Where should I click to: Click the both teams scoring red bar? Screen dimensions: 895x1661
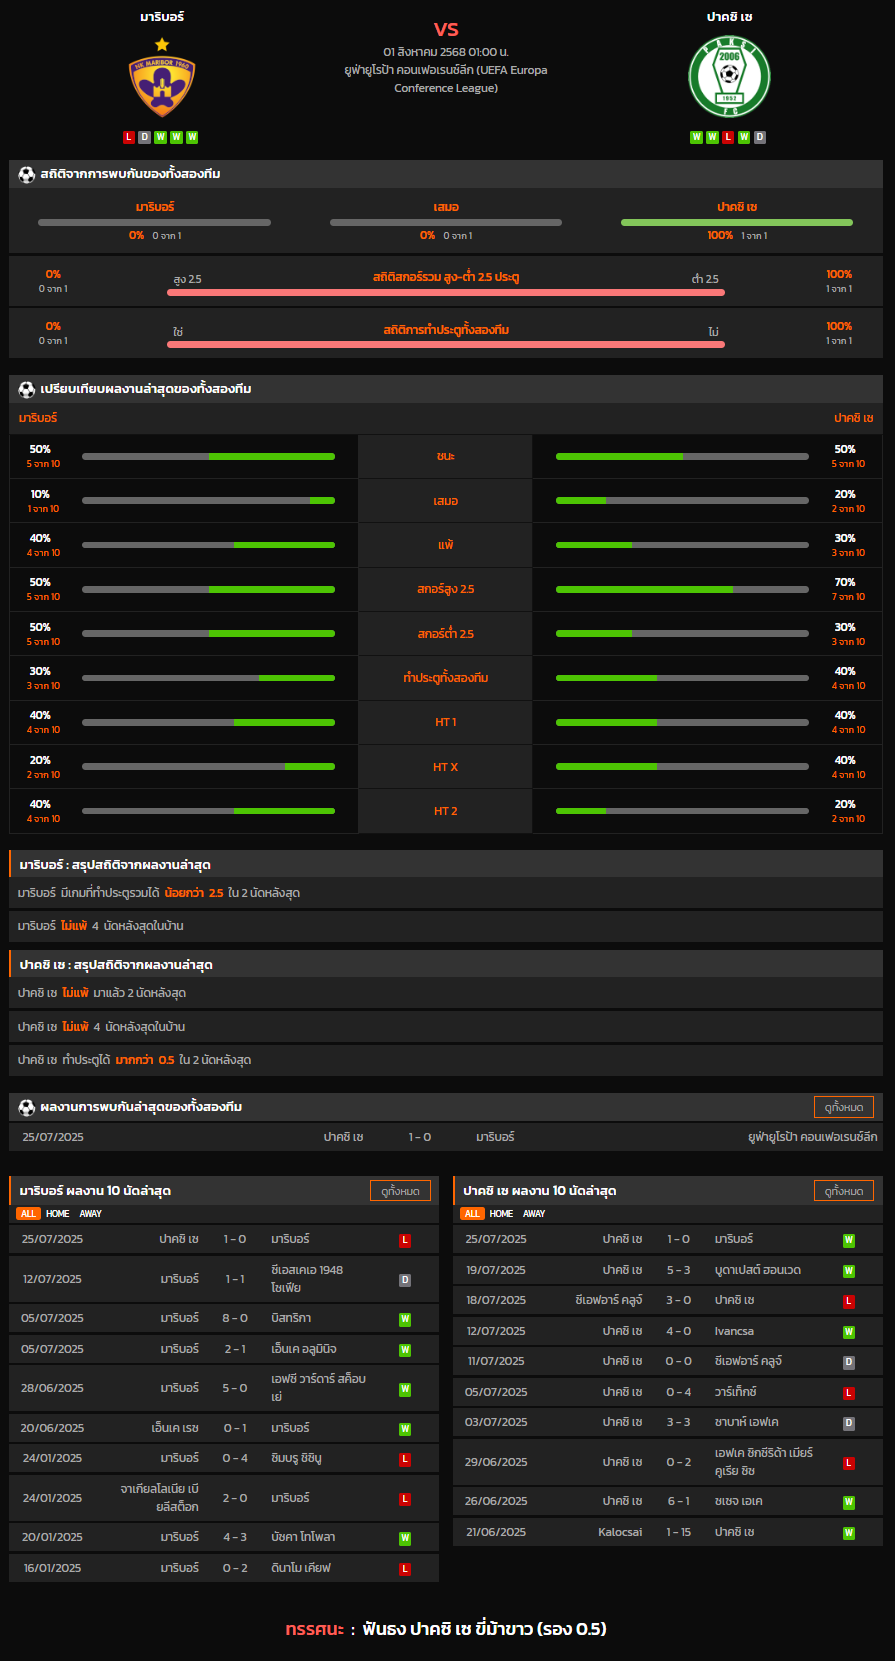click(x=446, y=344)
